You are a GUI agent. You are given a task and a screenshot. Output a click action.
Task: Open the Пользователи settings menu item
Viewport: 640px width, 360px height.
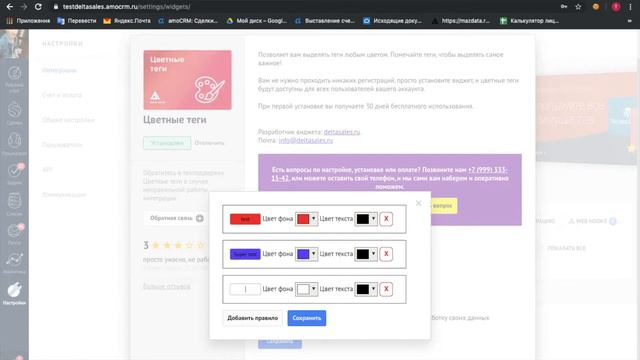pyautogui.click(x=62, y=145)
